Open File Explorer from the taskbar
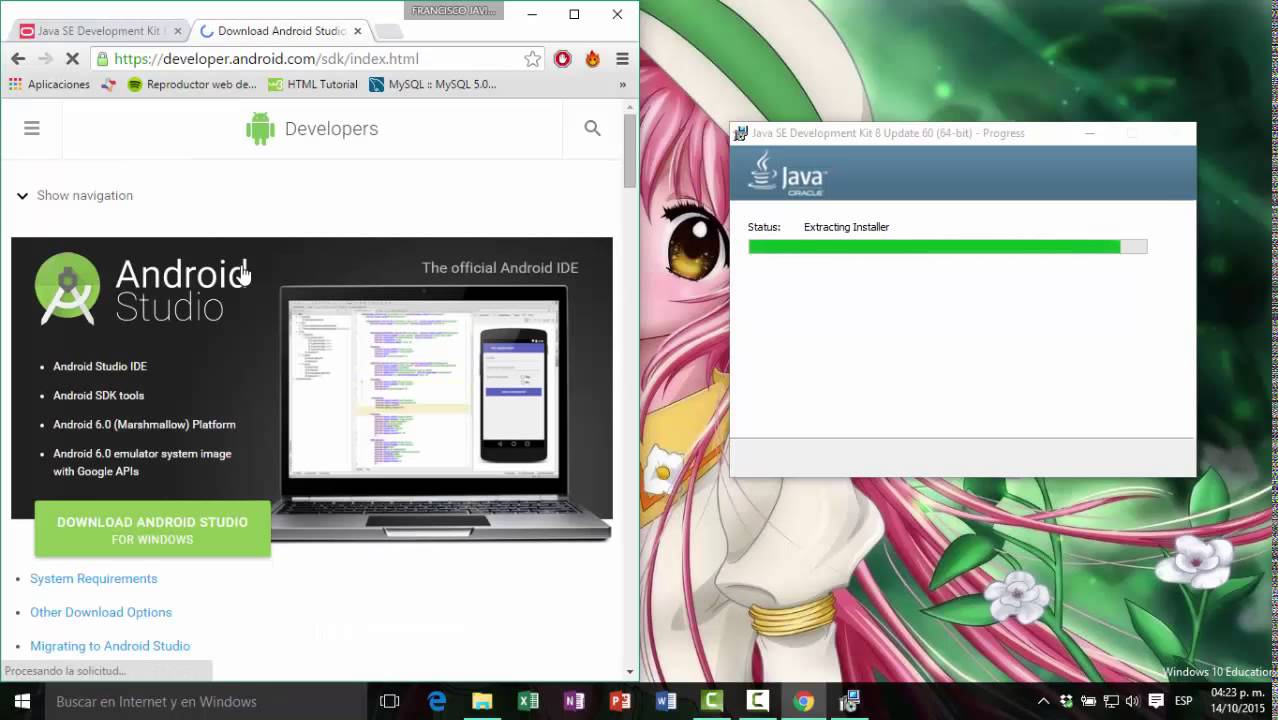1278x720 pixels. coord(482,701)
